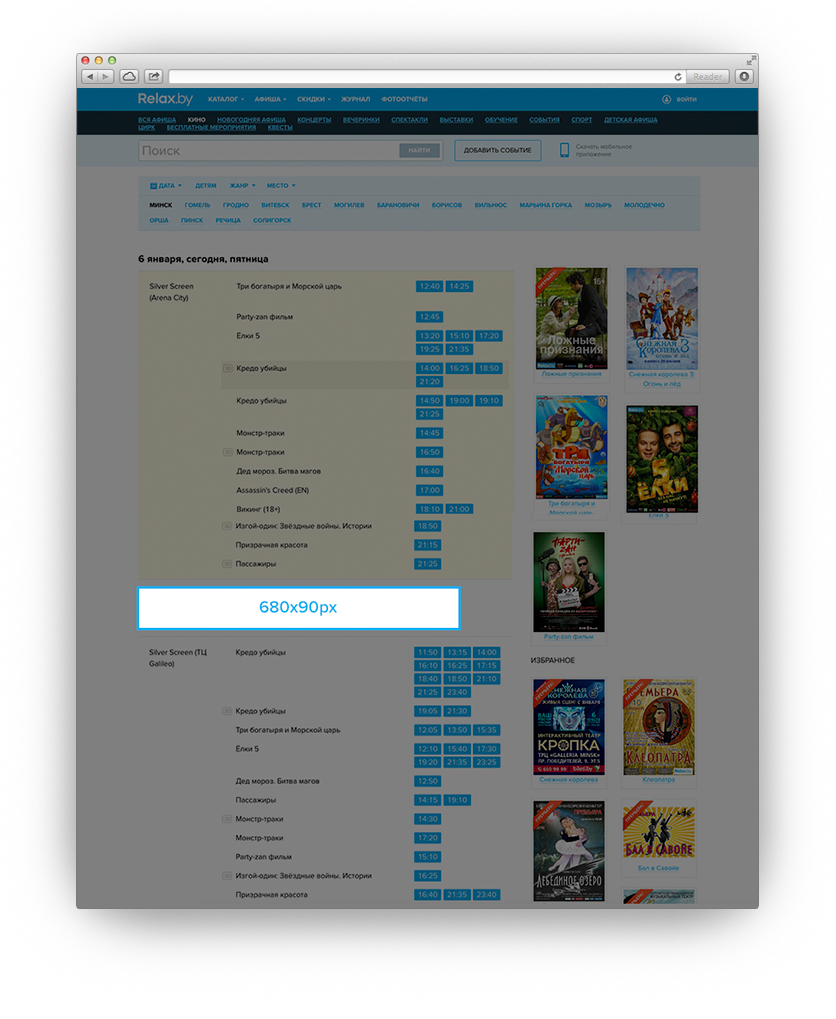Screen dimensions: 836x1019
Task: Apply the Детям filter
Action: tap(205, 186)
